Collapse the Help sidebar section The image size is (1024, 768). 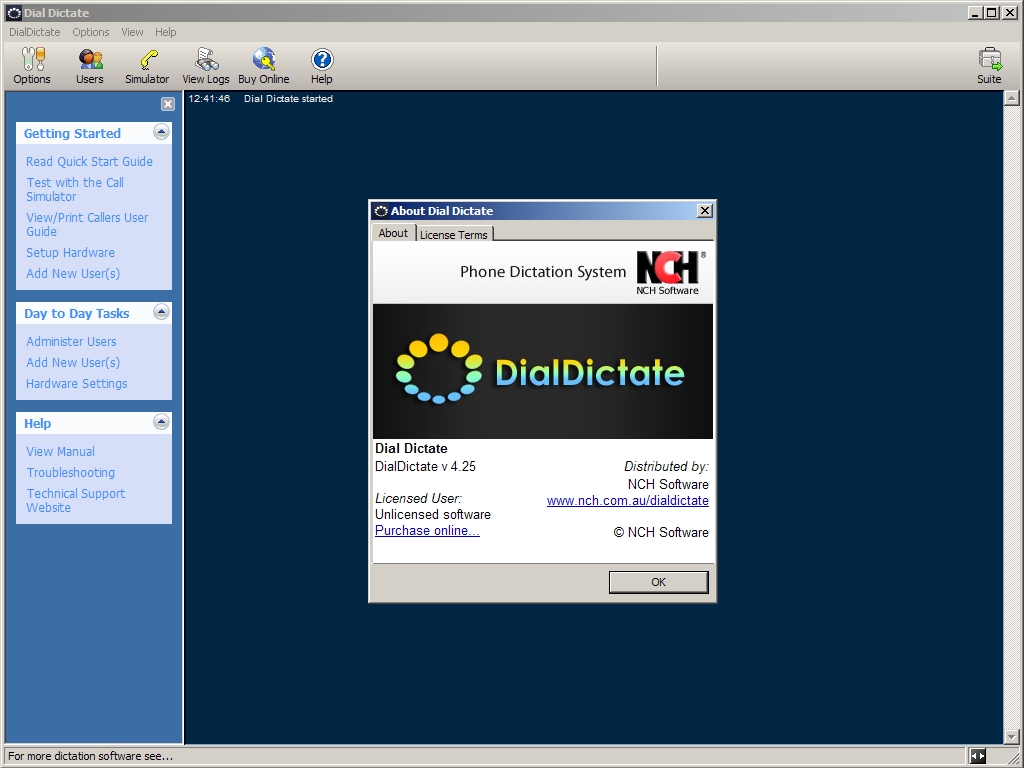coord(161,422)
